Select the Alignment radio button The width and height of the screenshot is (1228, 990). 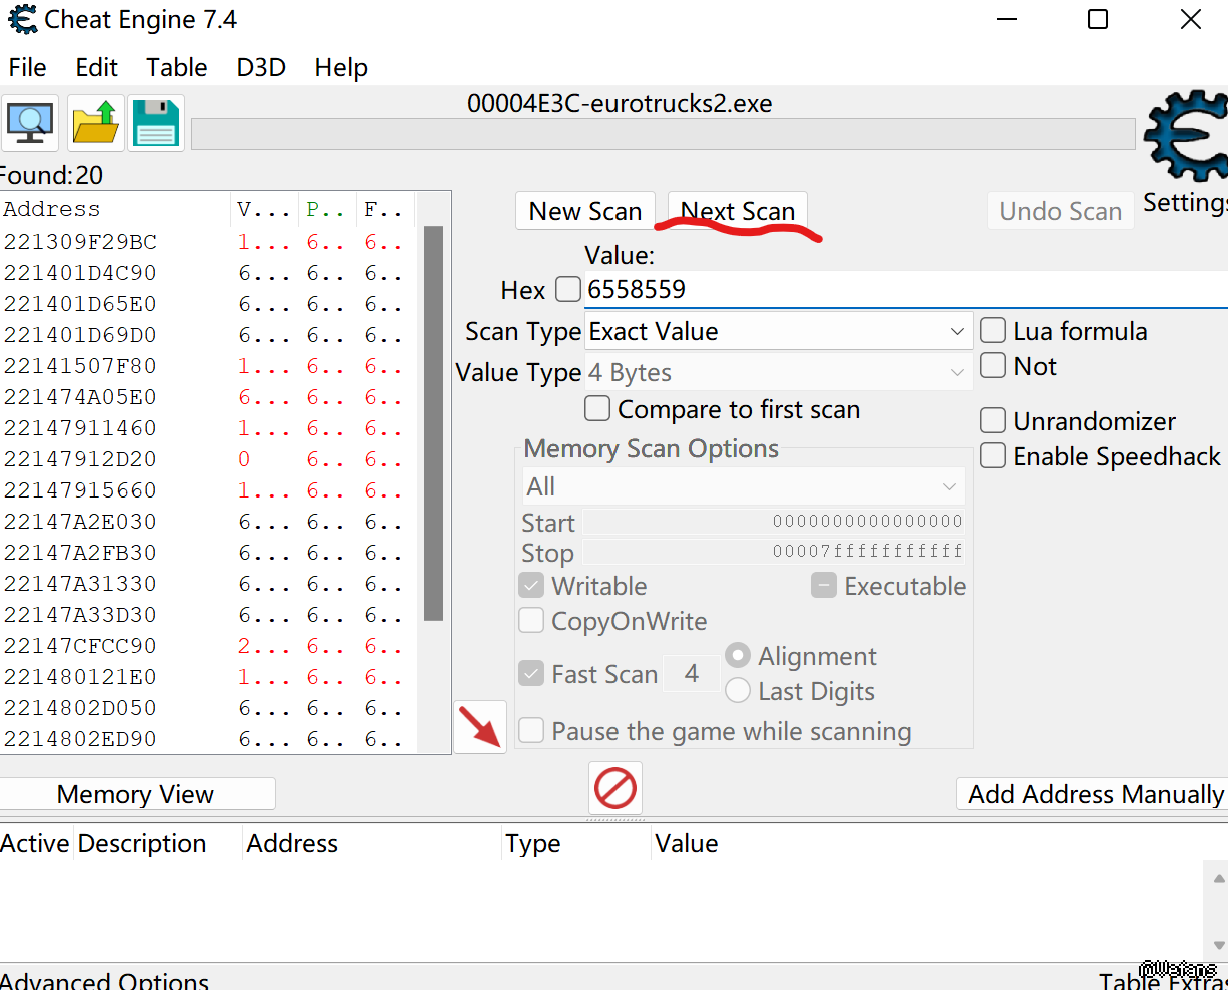point(738,656)
